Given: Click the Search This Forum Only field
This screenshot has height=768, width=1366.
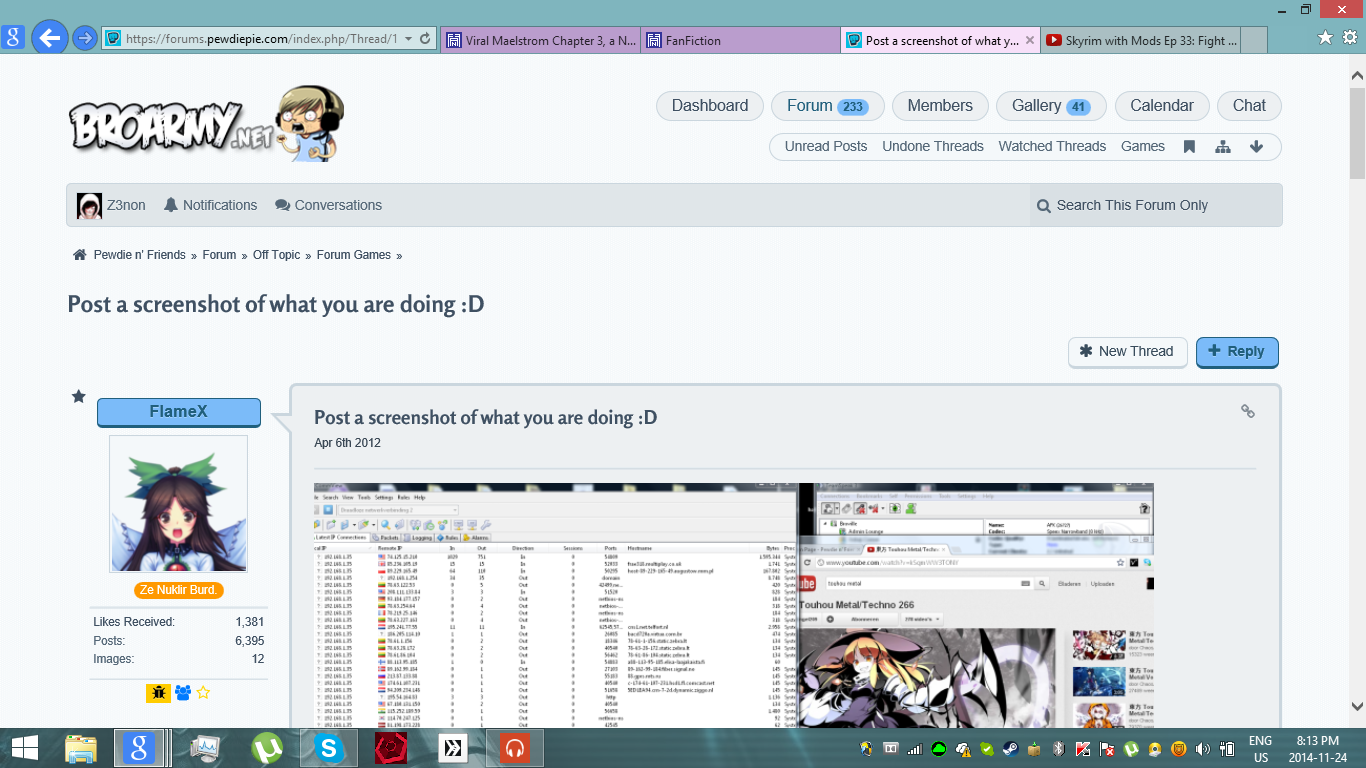Looking at the screenshot, I should (1155, 205).
